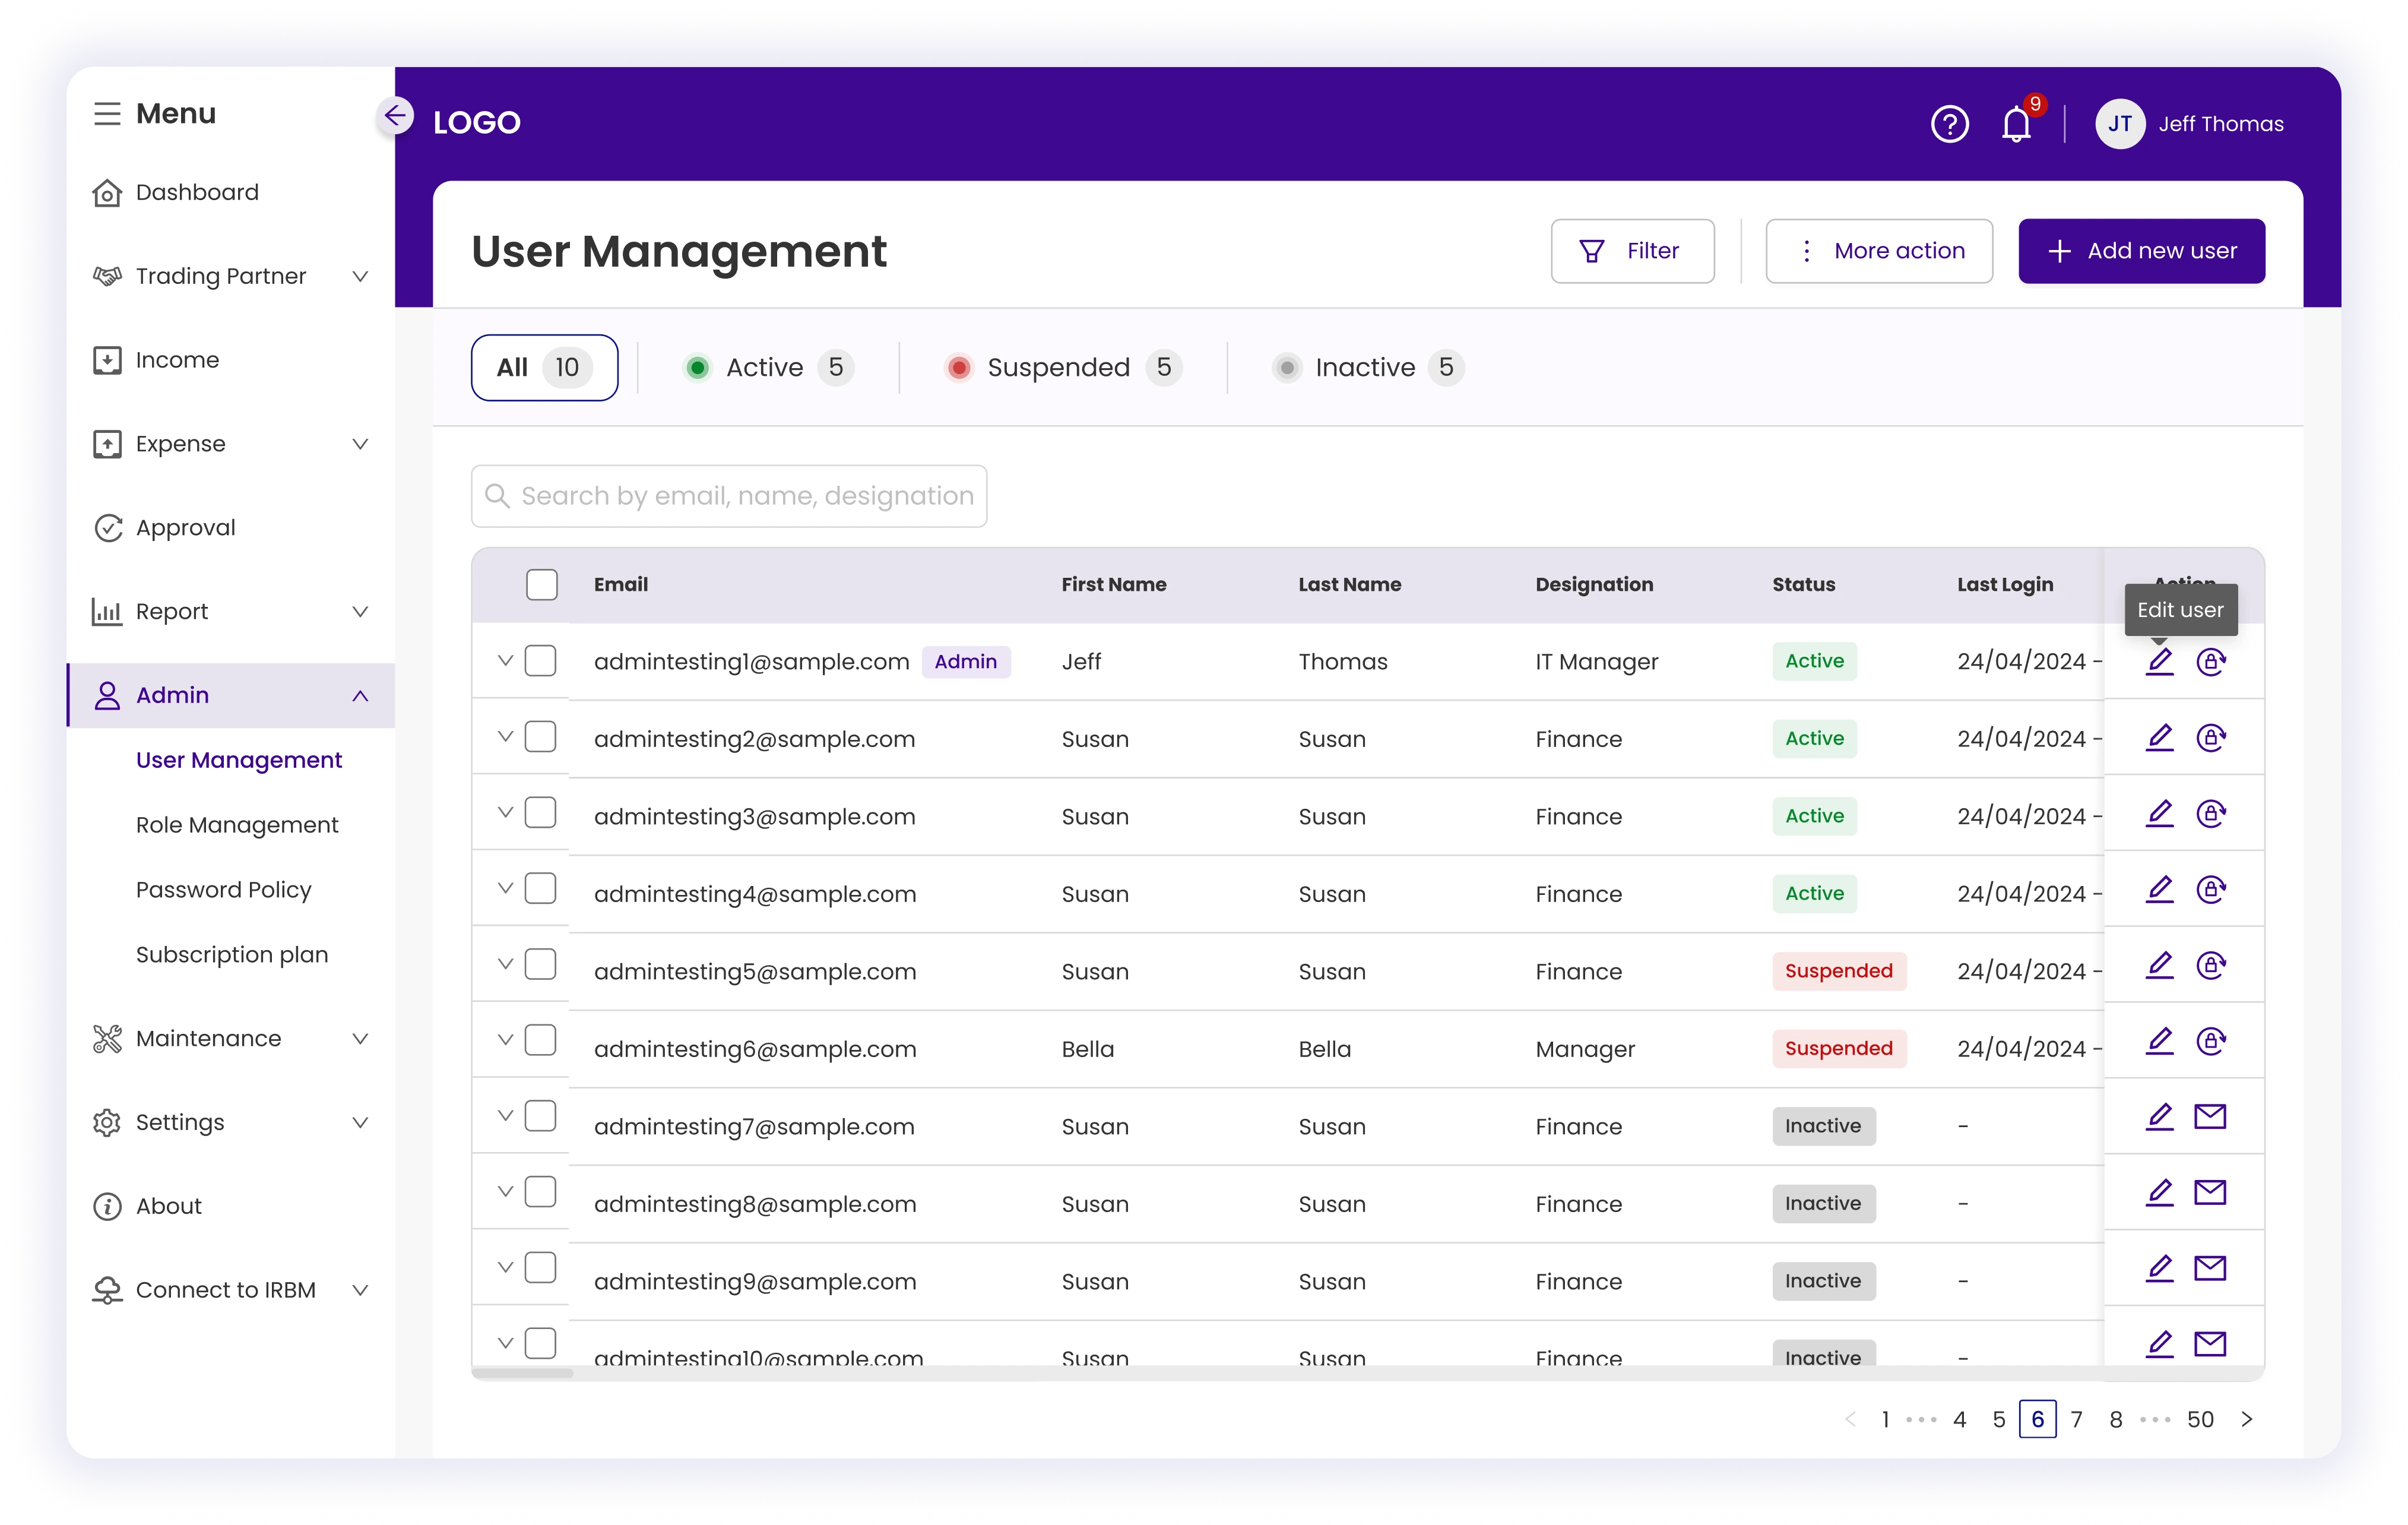Image resolution: width=2408 pixels, height=1525 pixels.
Task: Expand the Settings menu chevron
Action: (361, 1123)
